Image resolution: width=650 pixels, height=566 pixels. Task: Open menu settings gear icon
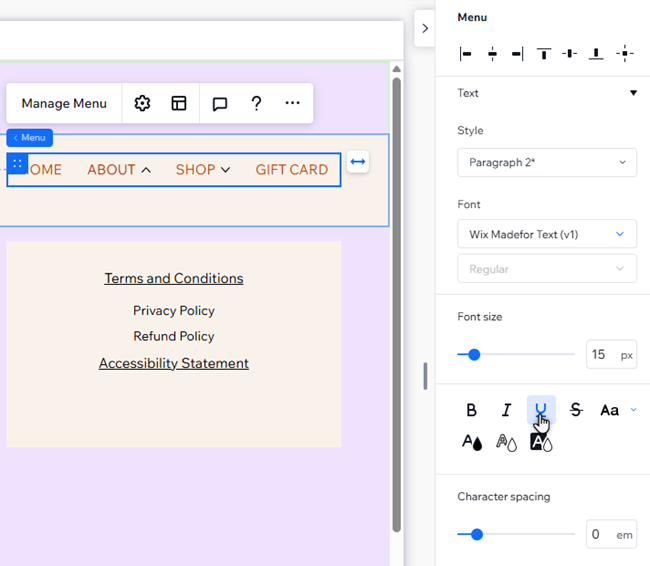pos(142,103)
